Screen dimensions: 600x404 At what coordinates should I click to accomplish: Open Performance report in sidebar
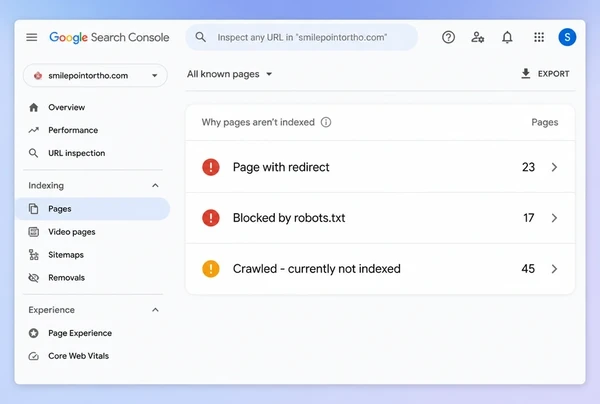(x=73, y=130)
